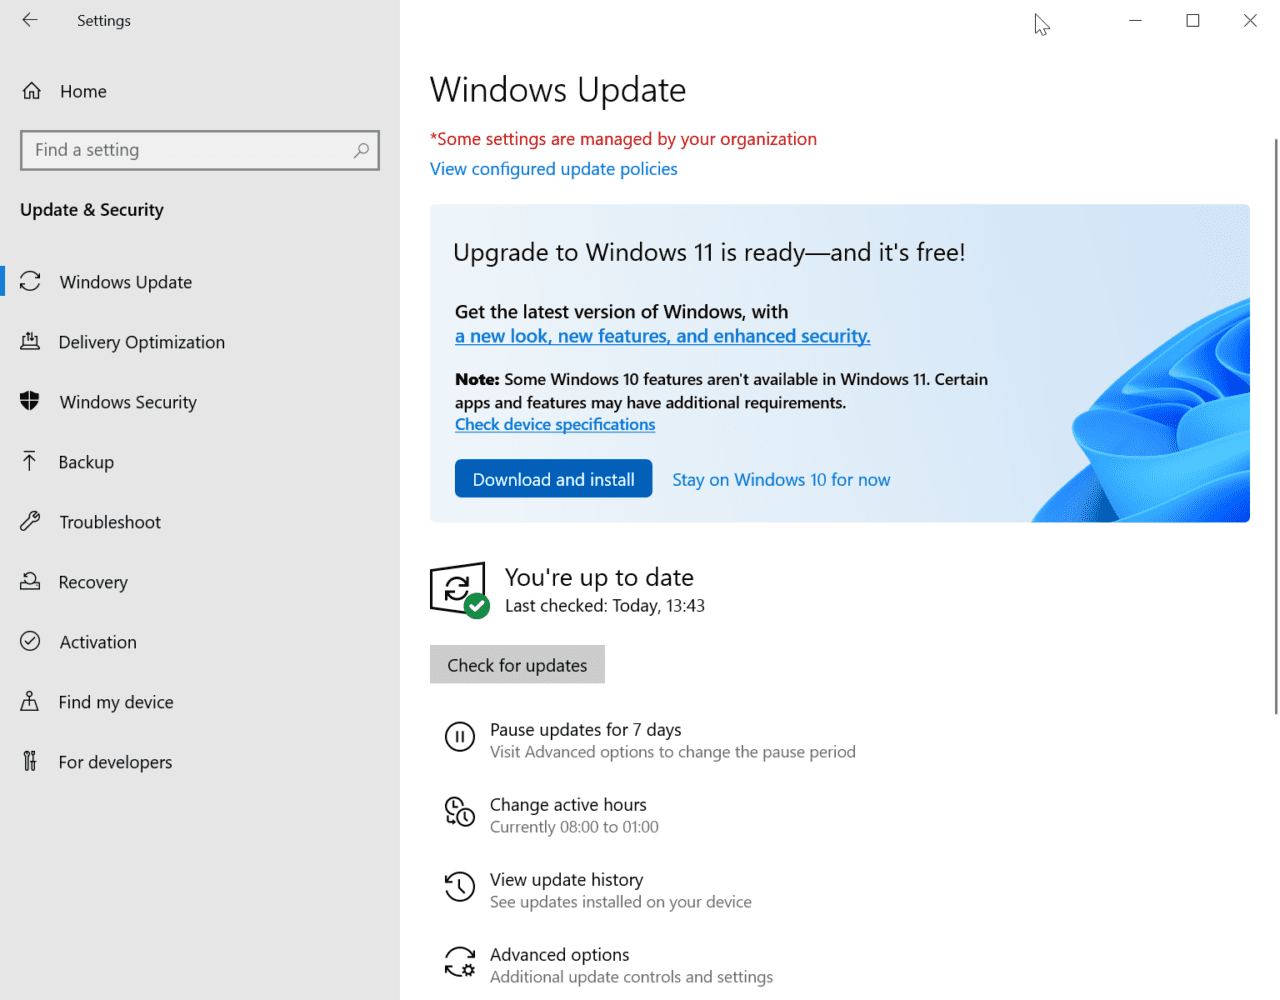The height and width of the screenshot is (1000, 1280).
Task: Click the managed by your organization notice
Action: 623,139
